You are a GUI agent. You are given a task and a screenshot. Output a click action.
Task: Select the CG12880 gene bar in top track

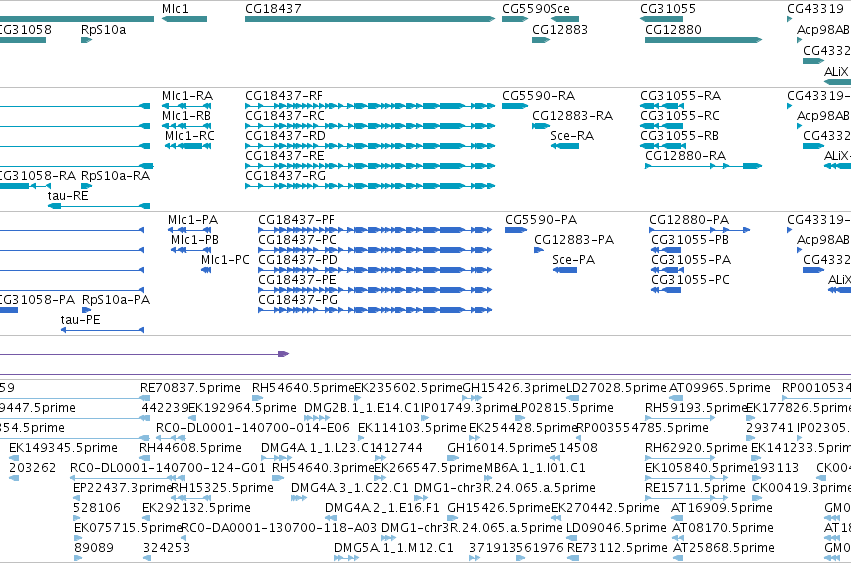click(703, 40)
